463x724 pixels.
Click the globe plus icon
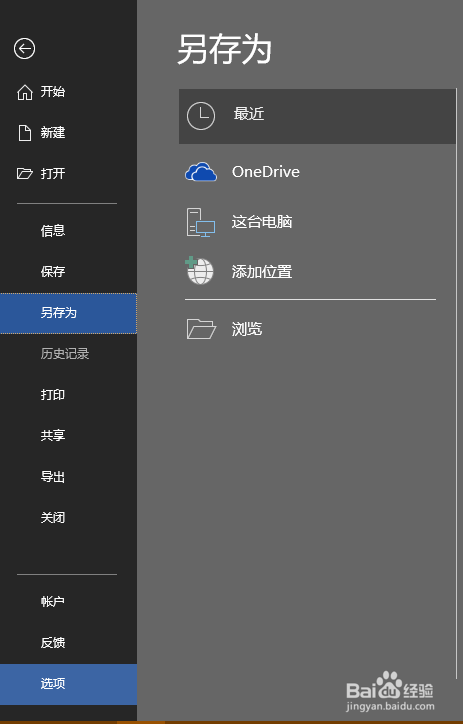(x=199, y=271)
